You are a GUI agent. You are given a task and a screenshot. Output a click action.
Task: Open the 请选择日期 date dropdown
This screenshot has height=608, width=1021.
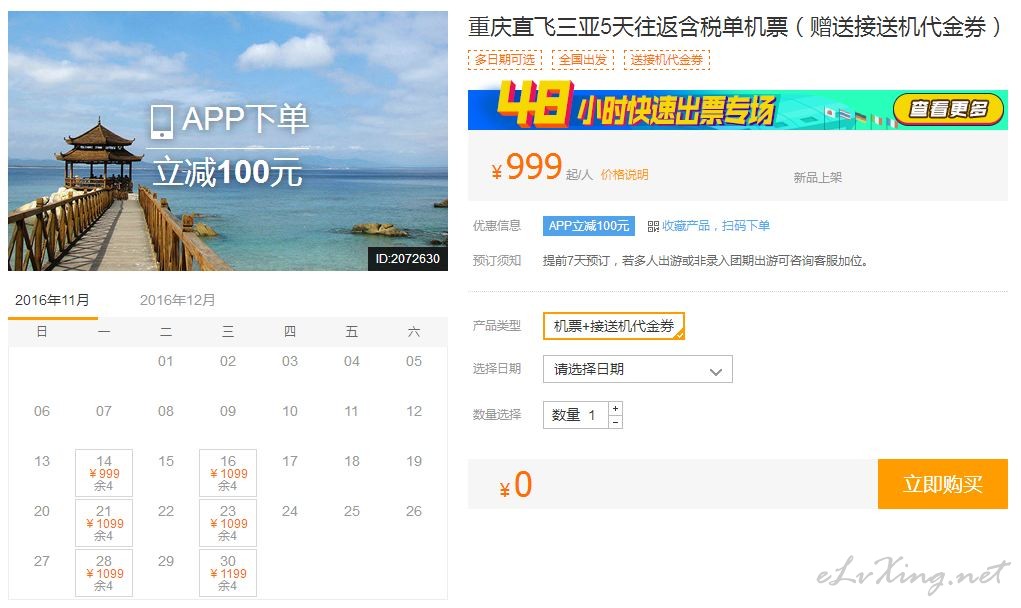[x=637, y=369]
